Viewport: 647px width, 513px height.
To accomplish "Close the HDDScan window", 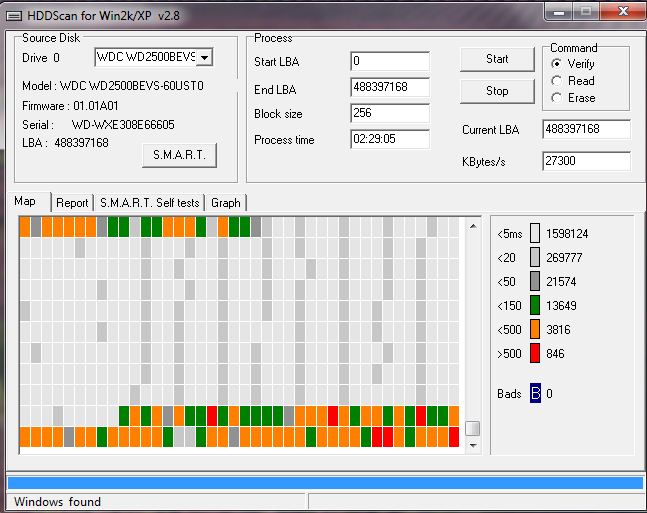I will coord(623,12).
